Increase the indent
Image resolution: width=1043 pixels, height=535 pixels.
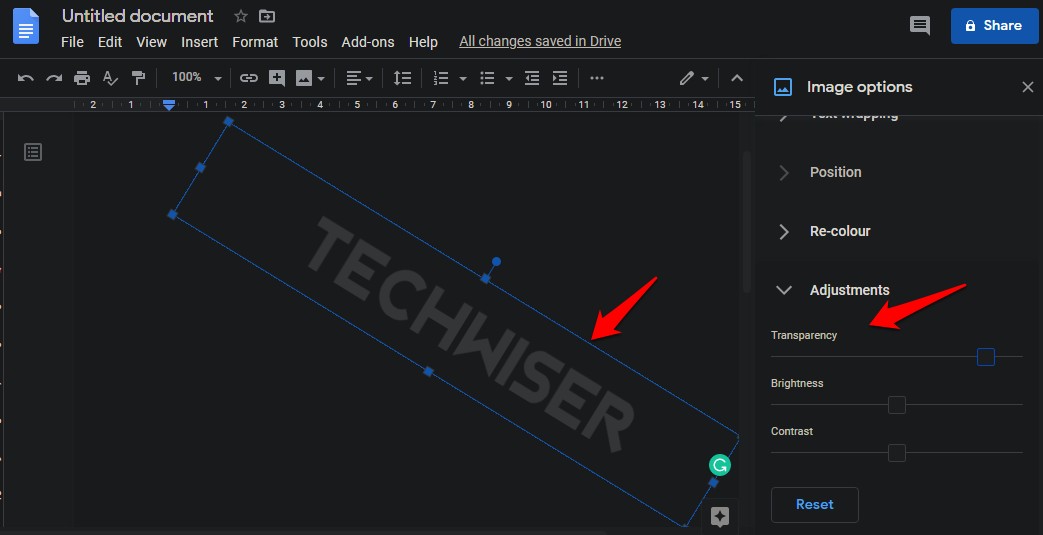(x=560, y=79)
